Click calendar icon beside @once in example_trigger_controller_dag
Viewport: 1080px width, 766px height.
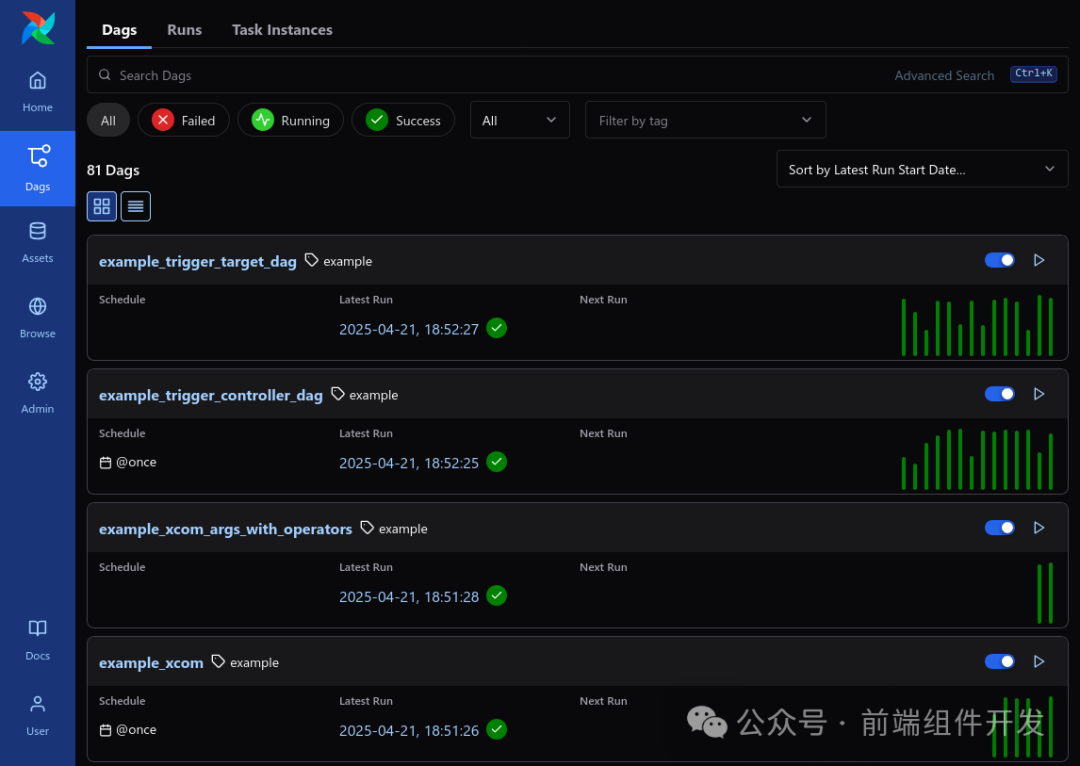[105, 462]
